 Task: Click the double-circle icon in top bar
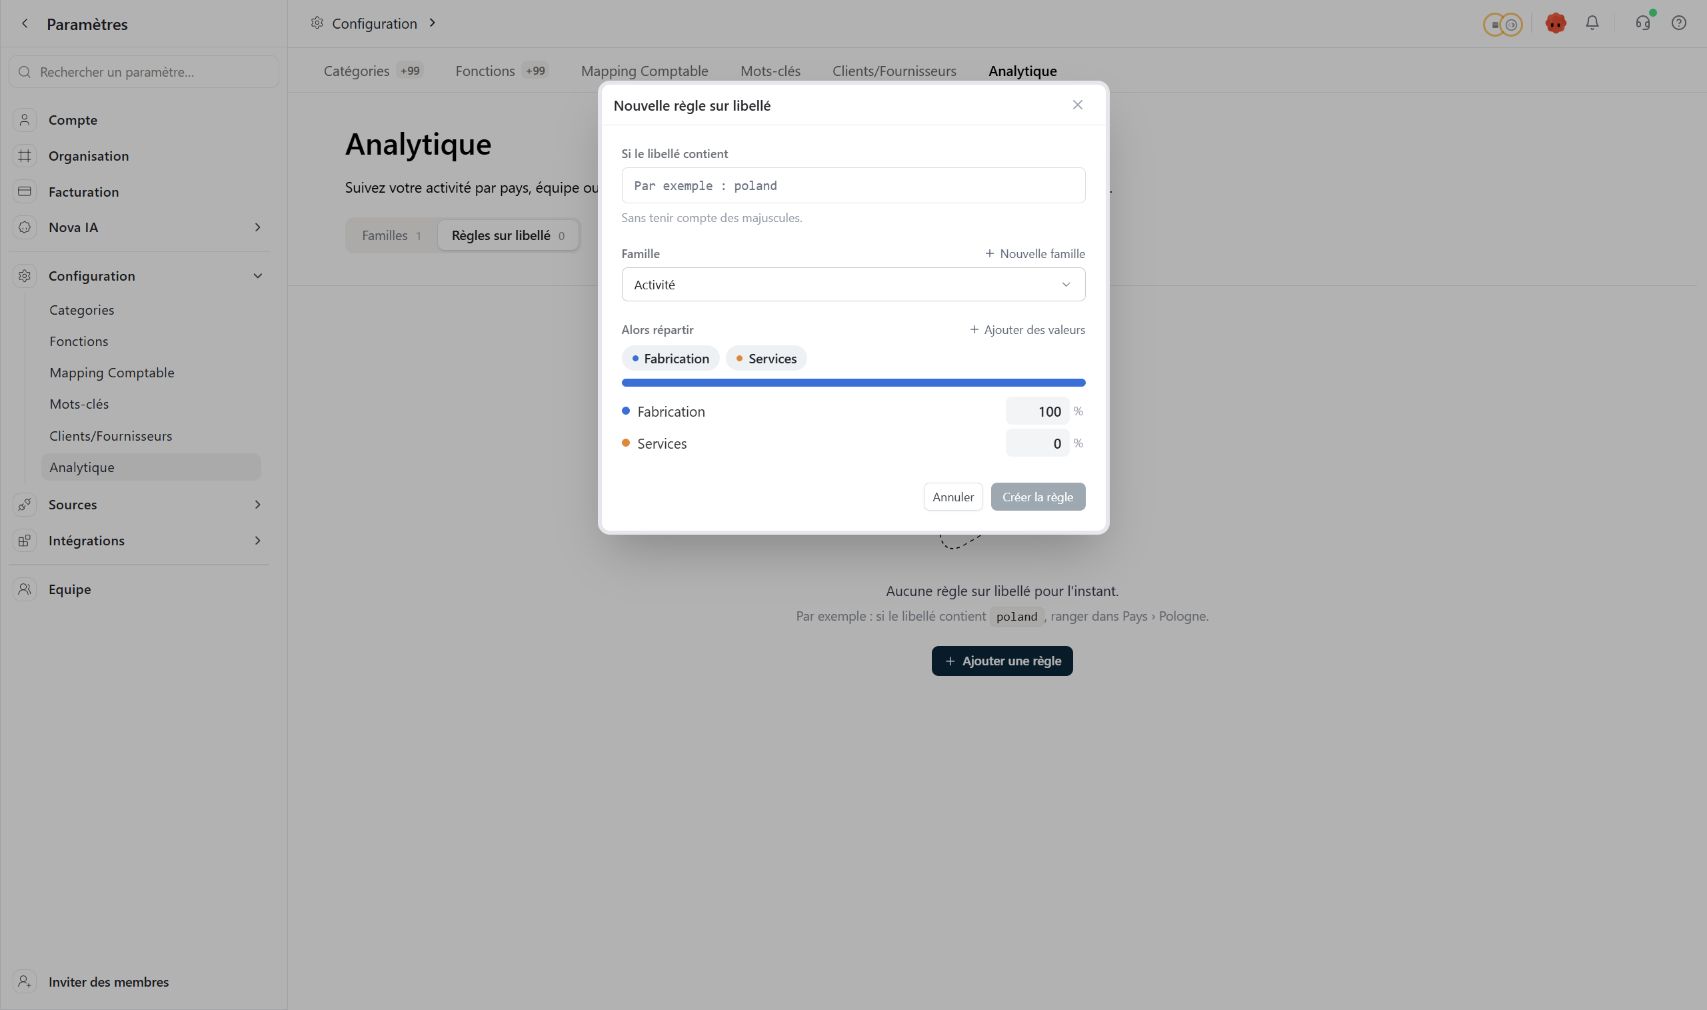[x=1502, y=24]
